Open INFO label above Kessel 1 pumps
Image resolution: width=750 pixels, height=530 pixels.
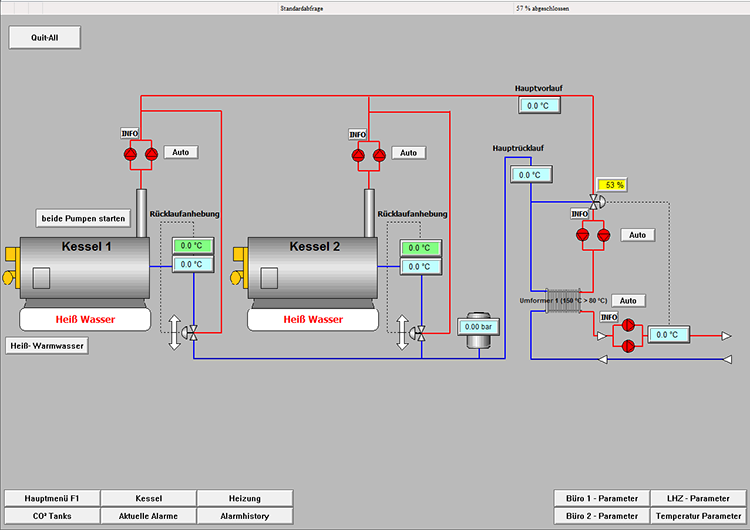tap(130, 133)
